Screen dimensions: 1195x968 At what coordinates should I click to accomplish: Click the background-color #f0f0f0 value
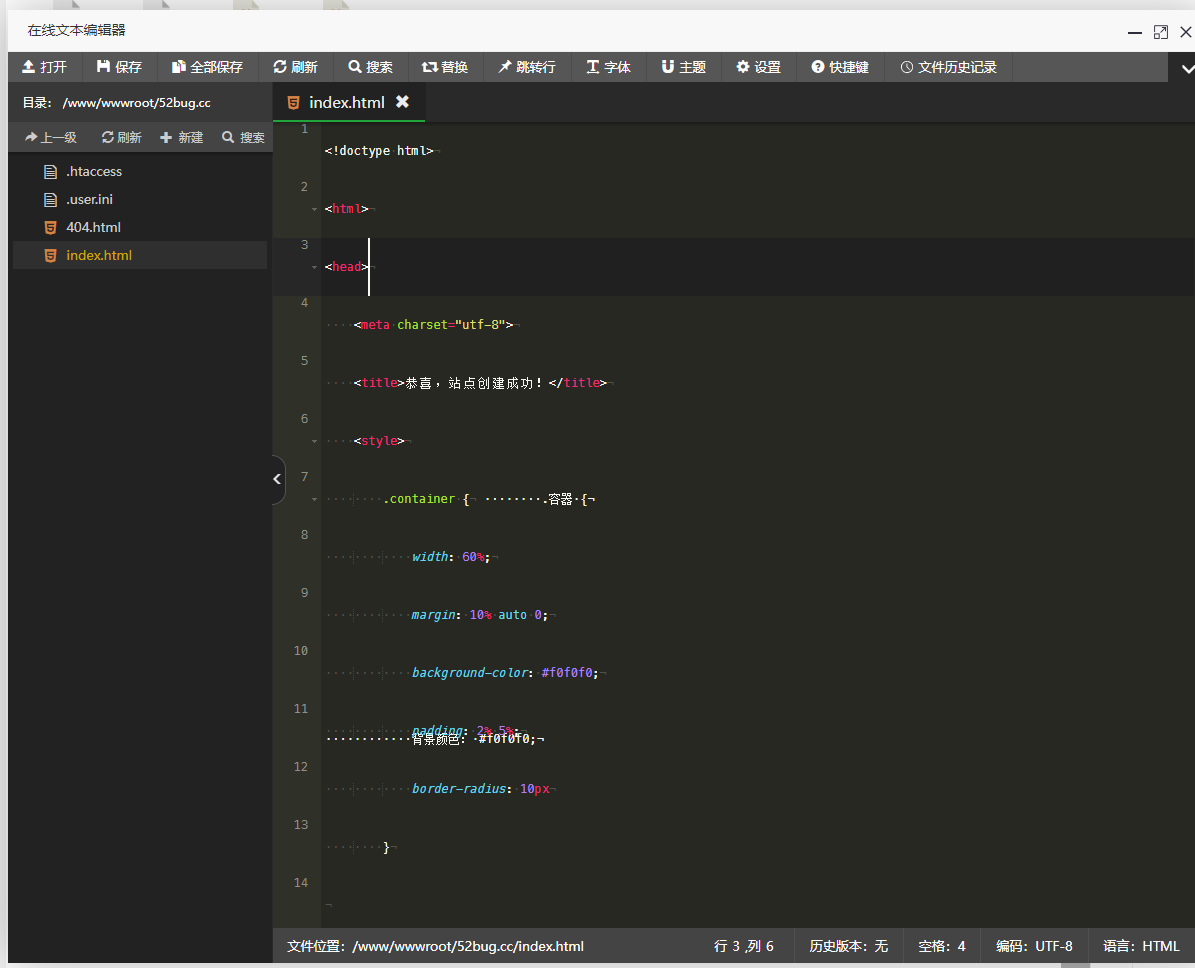tap(569, 673)
